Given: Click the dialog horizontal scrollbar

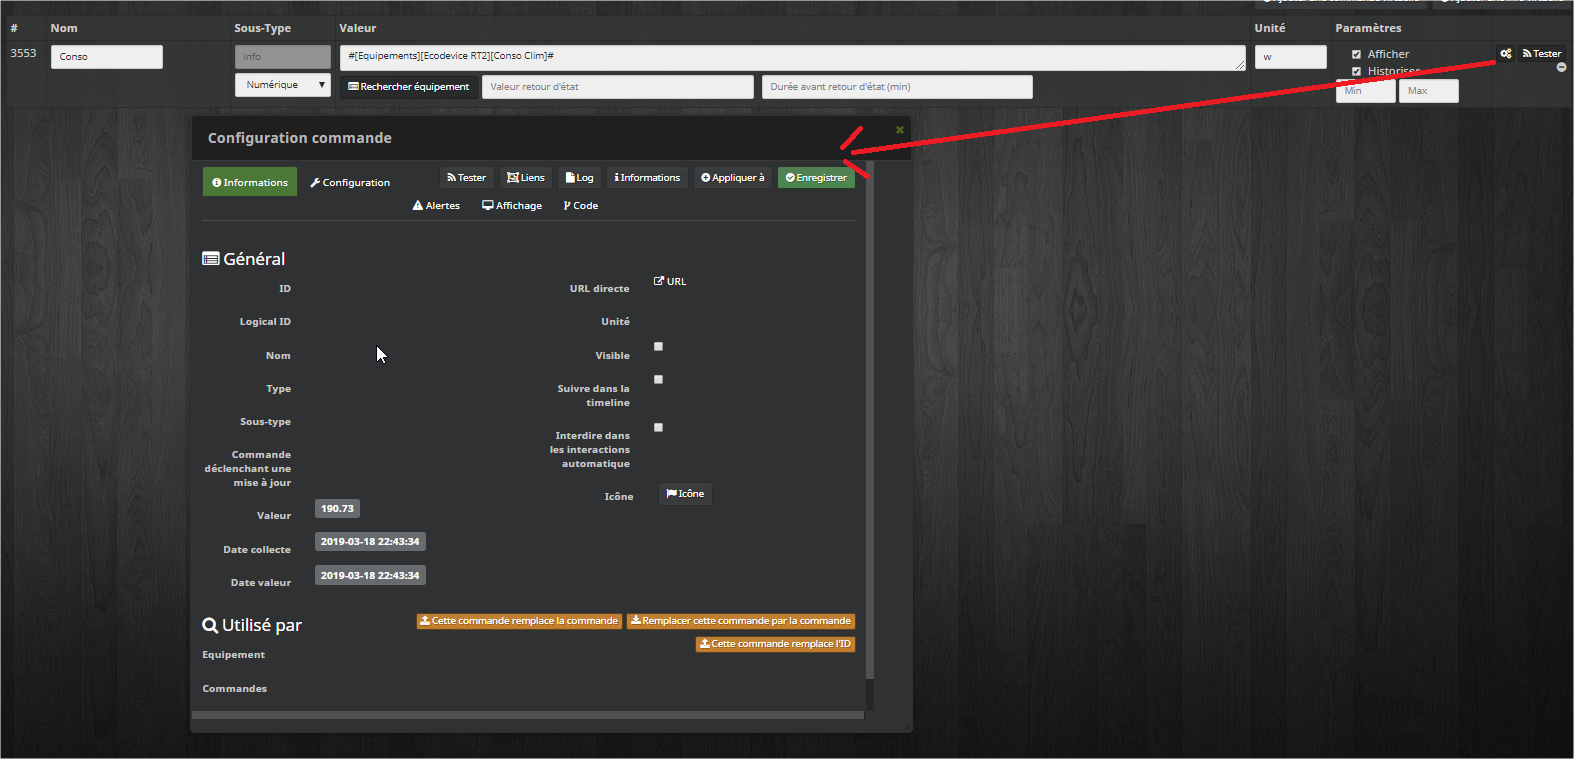Looking at the screenshot, I should point(528,715).
